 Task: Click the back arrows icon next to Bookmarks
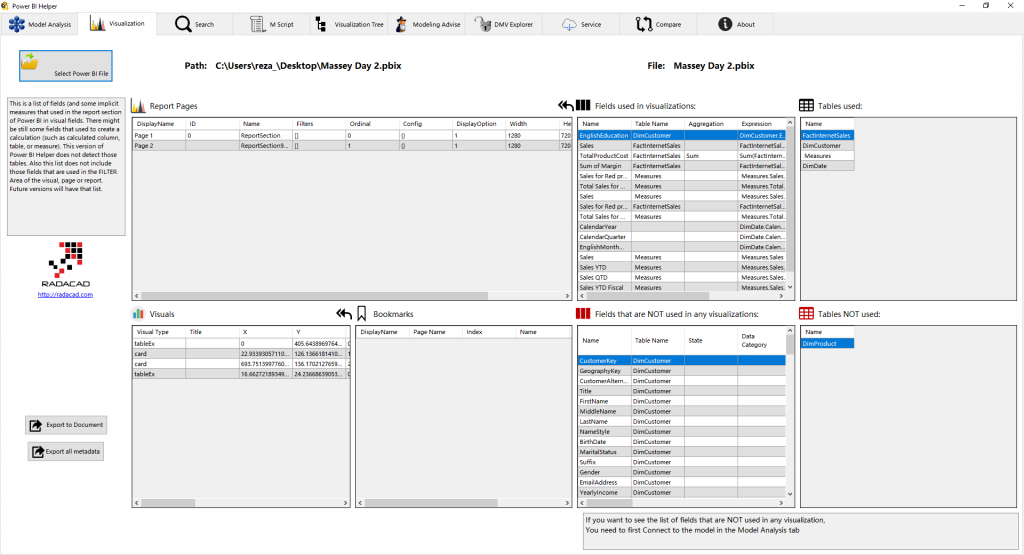pyautogui.click(x=343, y=314)
